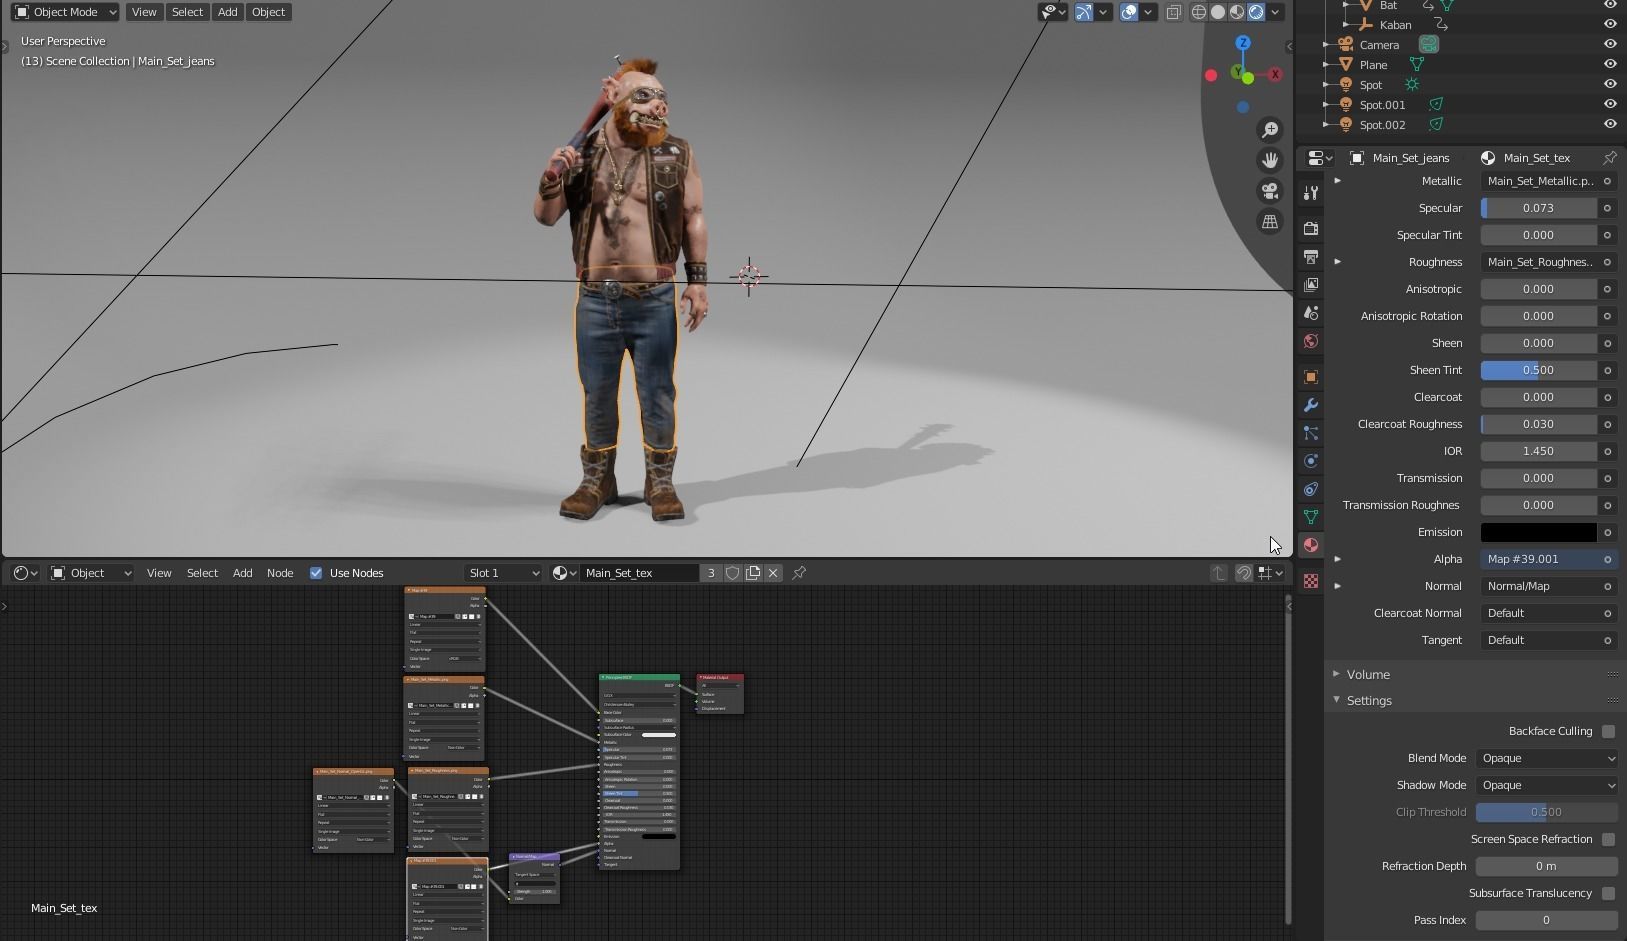
Task: Open the node editor View menu
Action: tap(159, 573)
